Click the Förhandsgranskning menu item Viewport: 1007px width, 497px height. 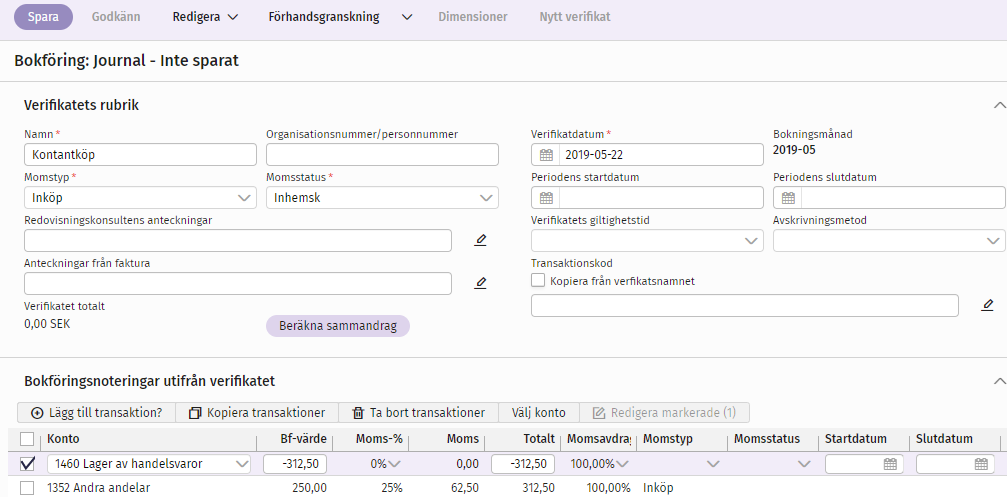click(324, 17)
